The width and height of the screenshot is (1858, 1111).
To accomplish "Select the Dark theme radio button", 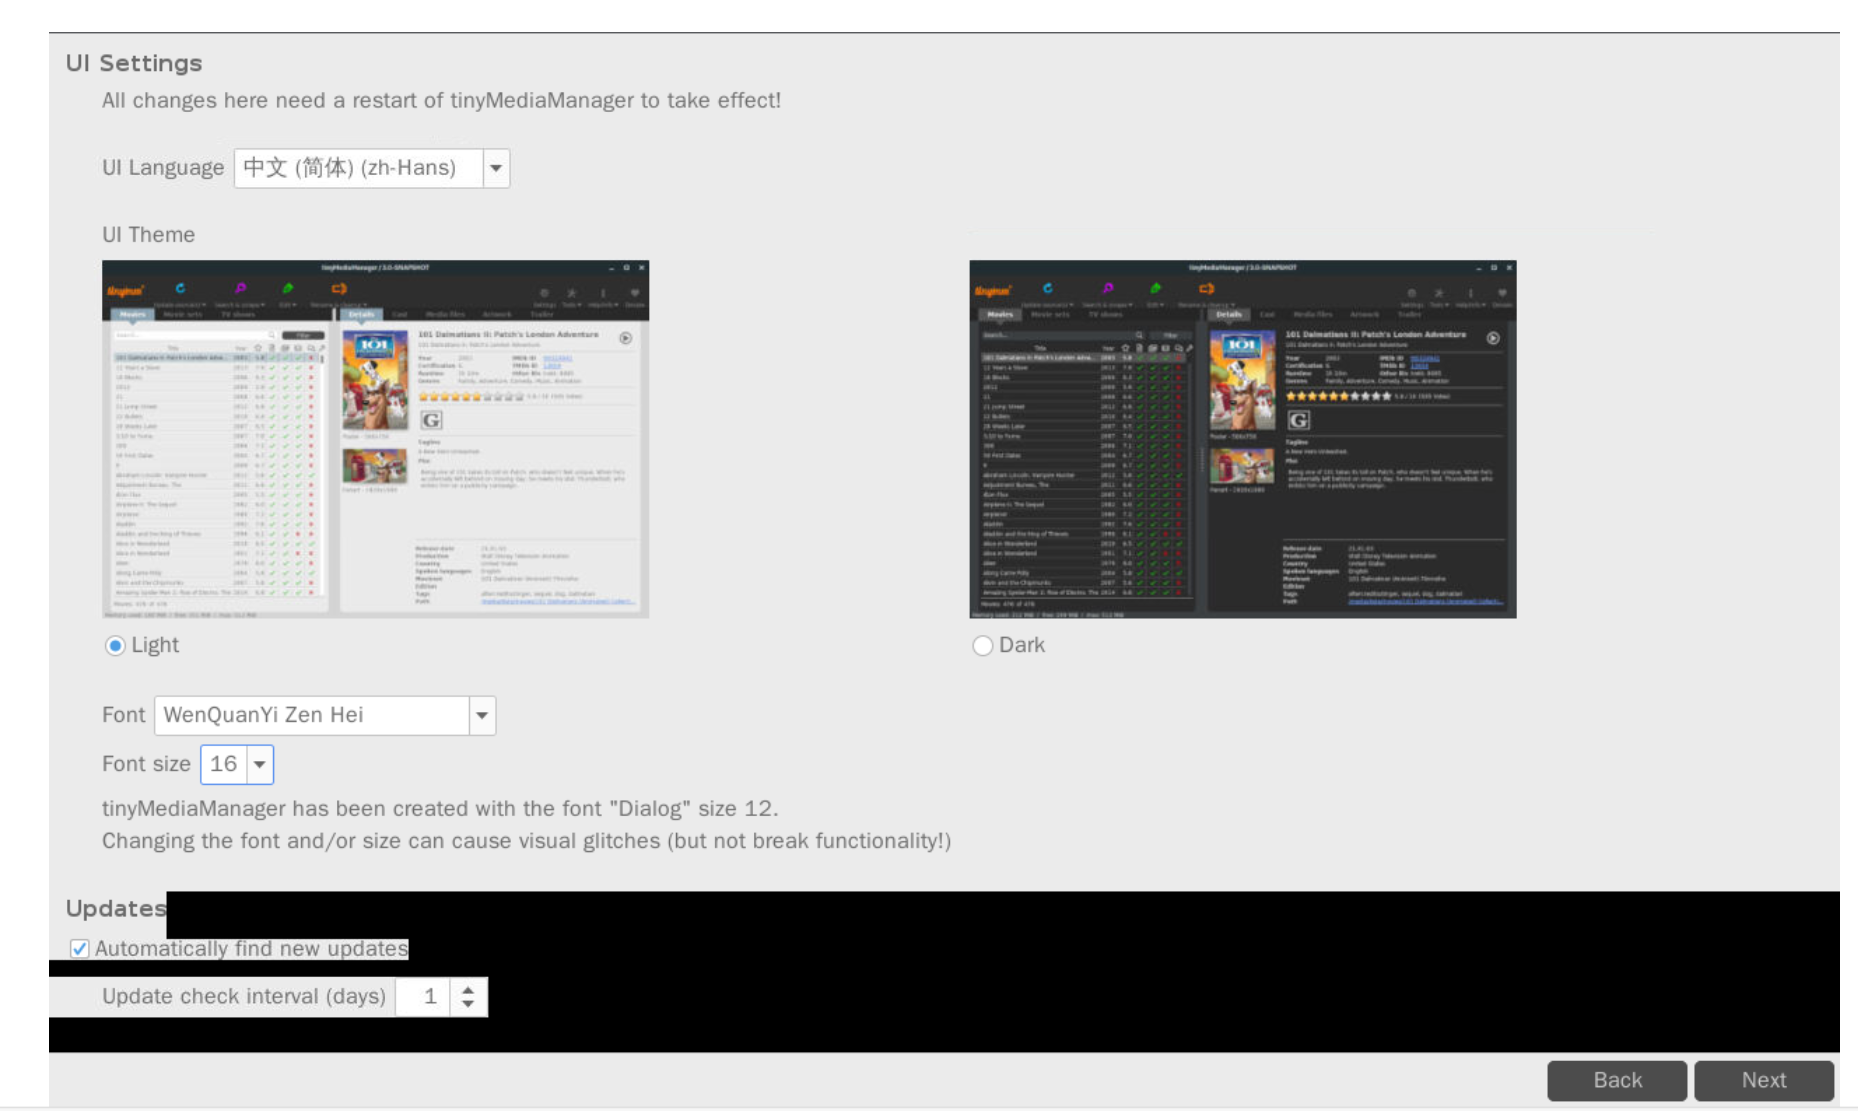I will 982,646.
